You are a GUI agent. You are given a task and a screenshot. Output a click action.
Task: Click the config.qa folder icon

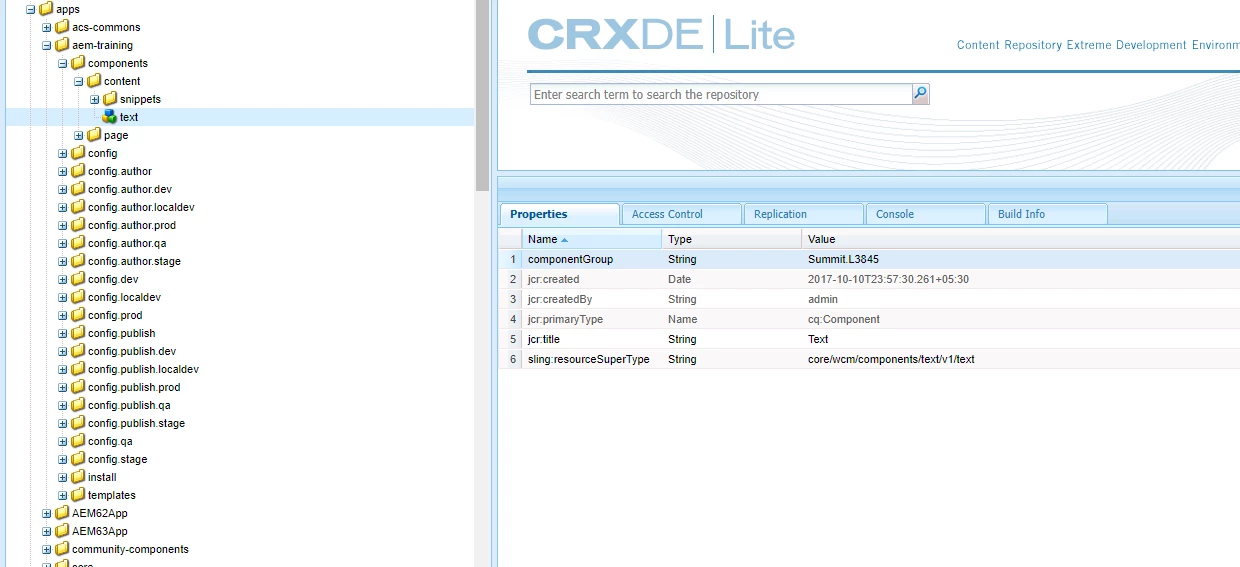(x=78, y=441)
